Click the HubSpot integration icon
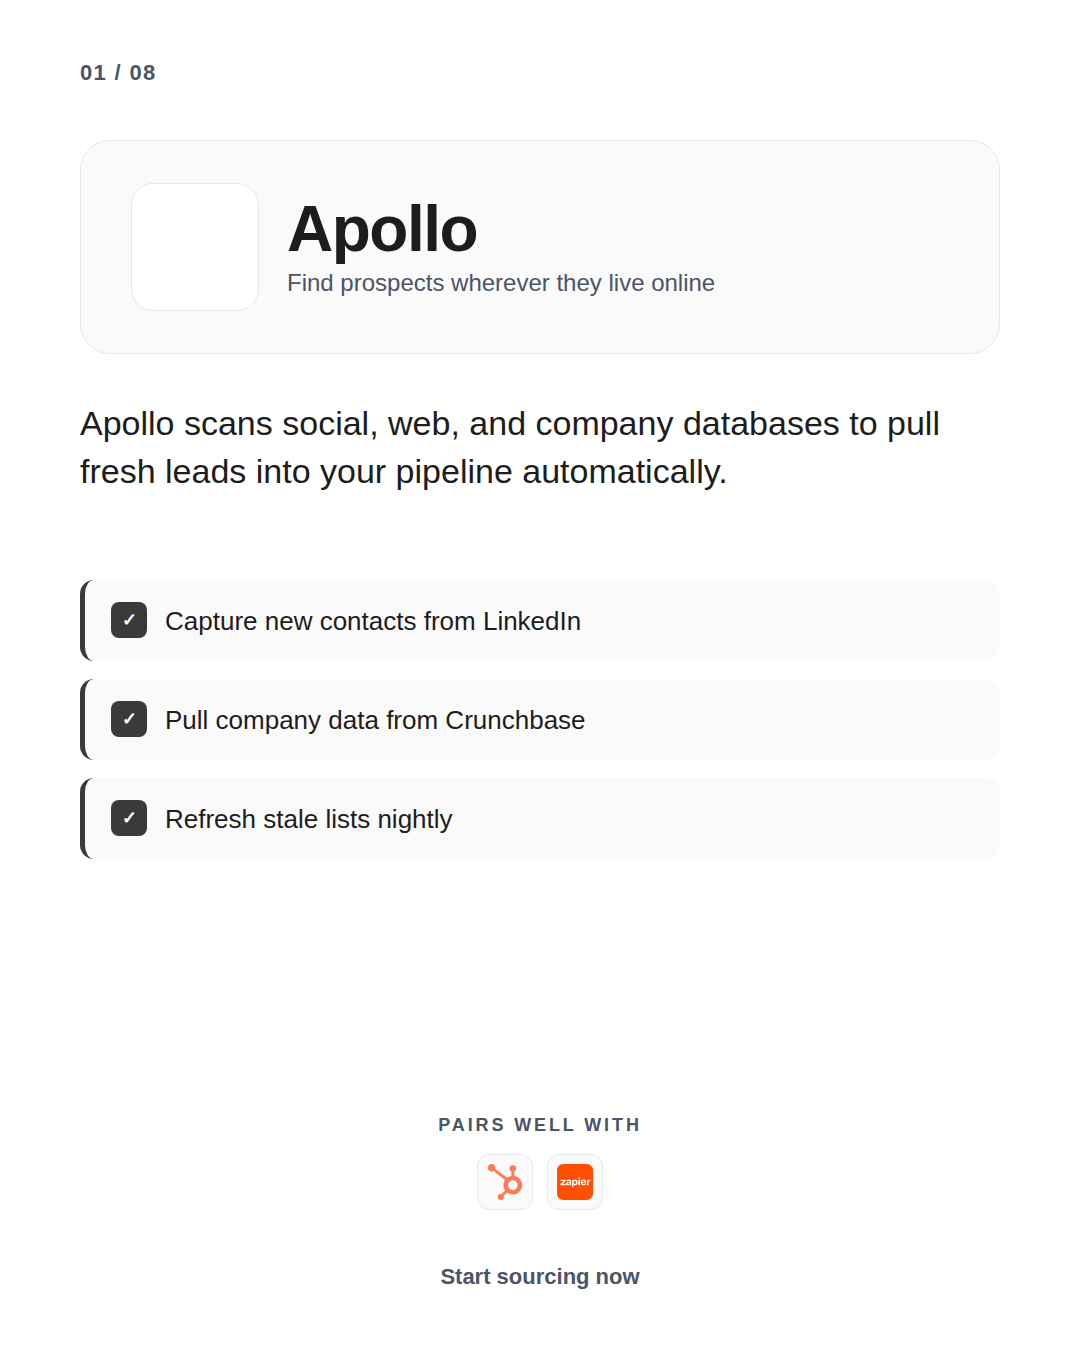Viewport: 1080px width, 1350px height. pos(505,1182)
